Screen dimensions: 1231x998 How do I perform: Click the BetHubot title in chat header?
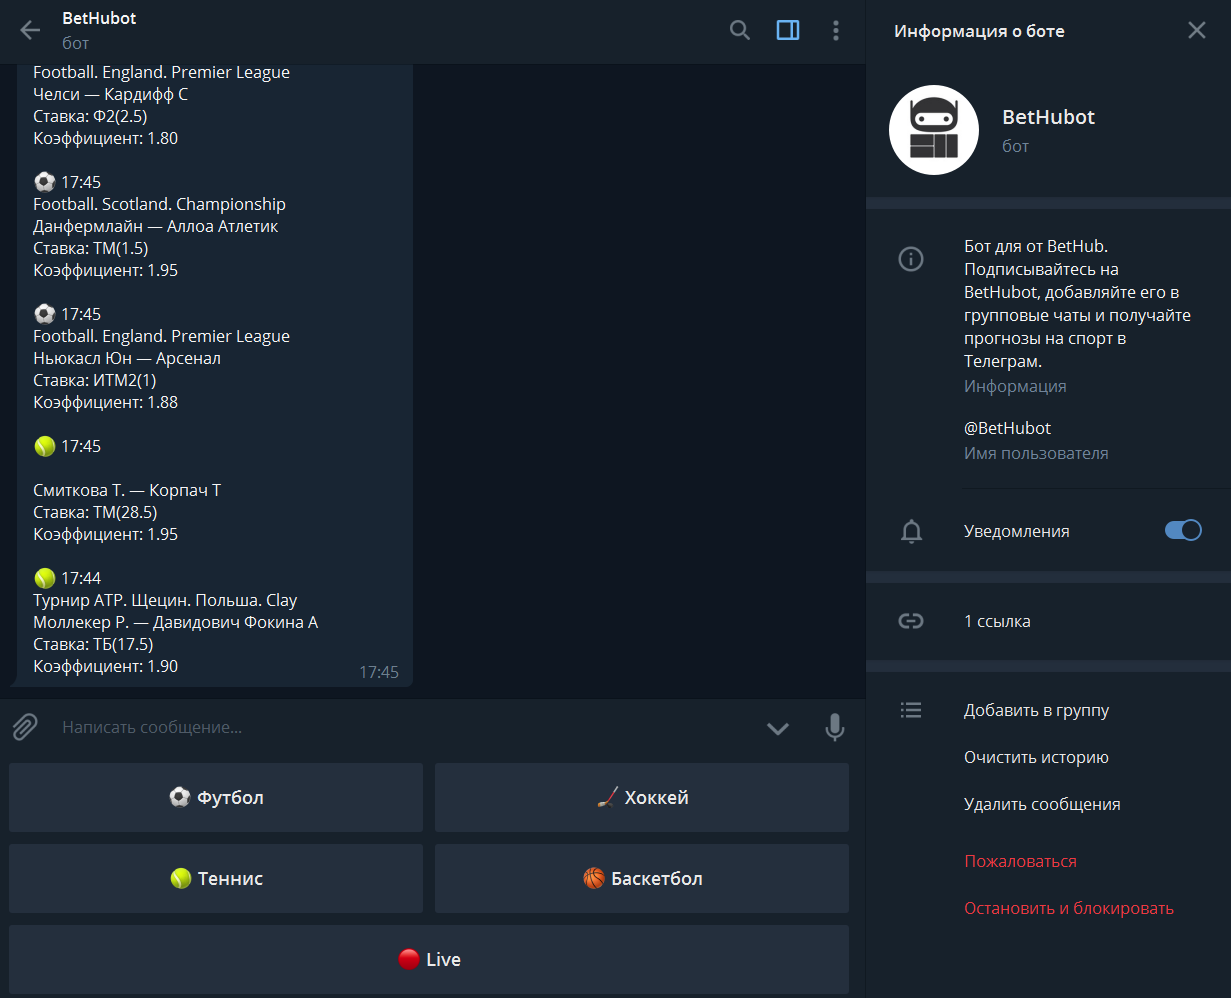(x=99, y=18)
